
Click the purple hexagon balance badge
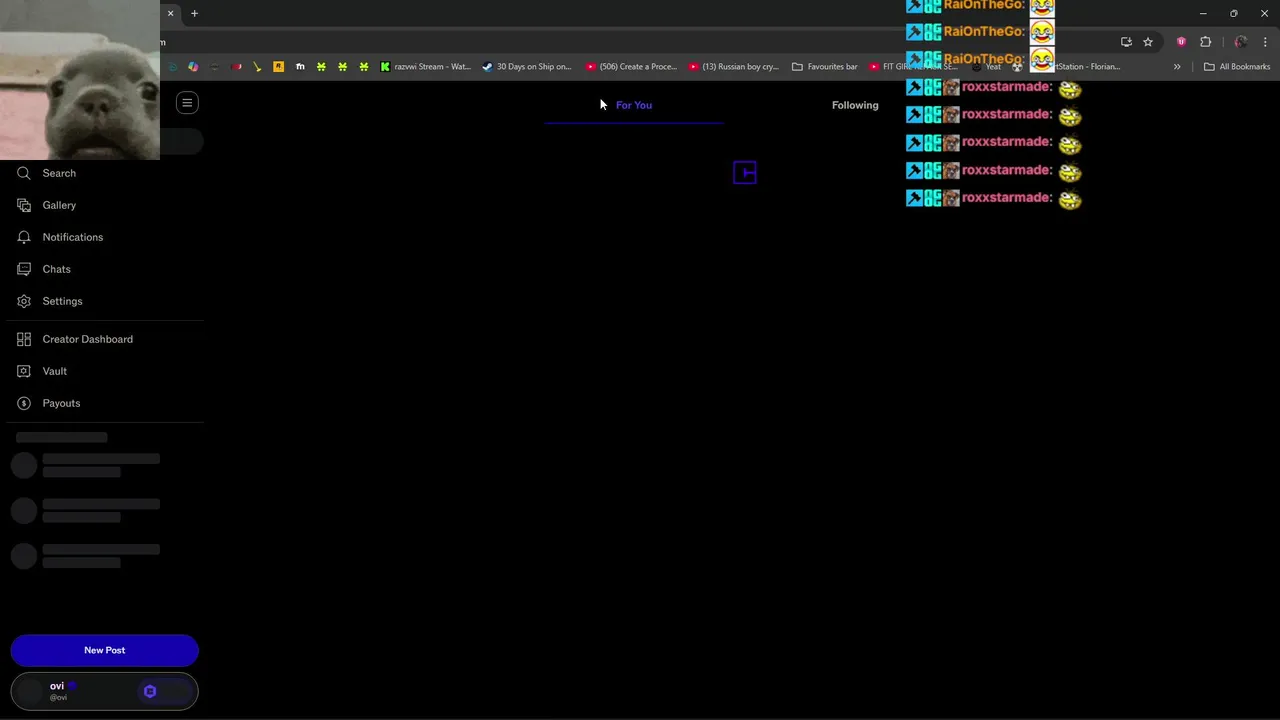click(150, 691)
